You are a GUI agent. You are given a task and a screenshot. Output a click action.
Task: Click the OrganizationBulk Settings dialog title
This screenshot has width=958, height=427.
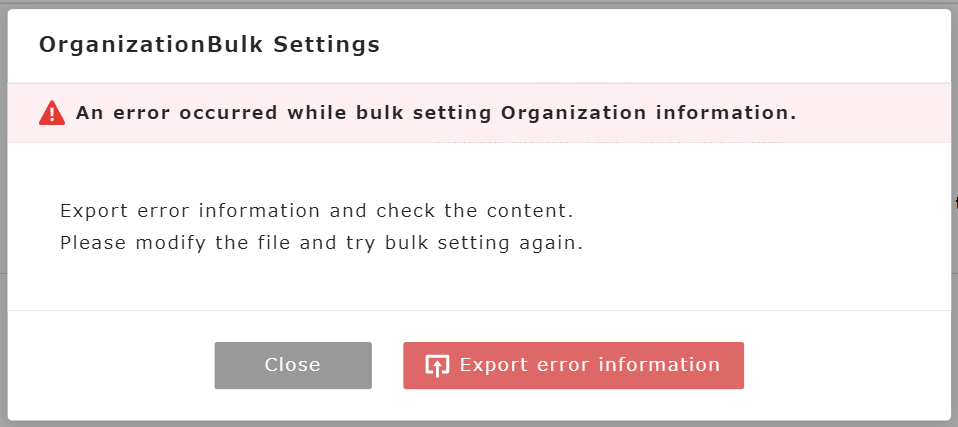(x=209, y=45)
